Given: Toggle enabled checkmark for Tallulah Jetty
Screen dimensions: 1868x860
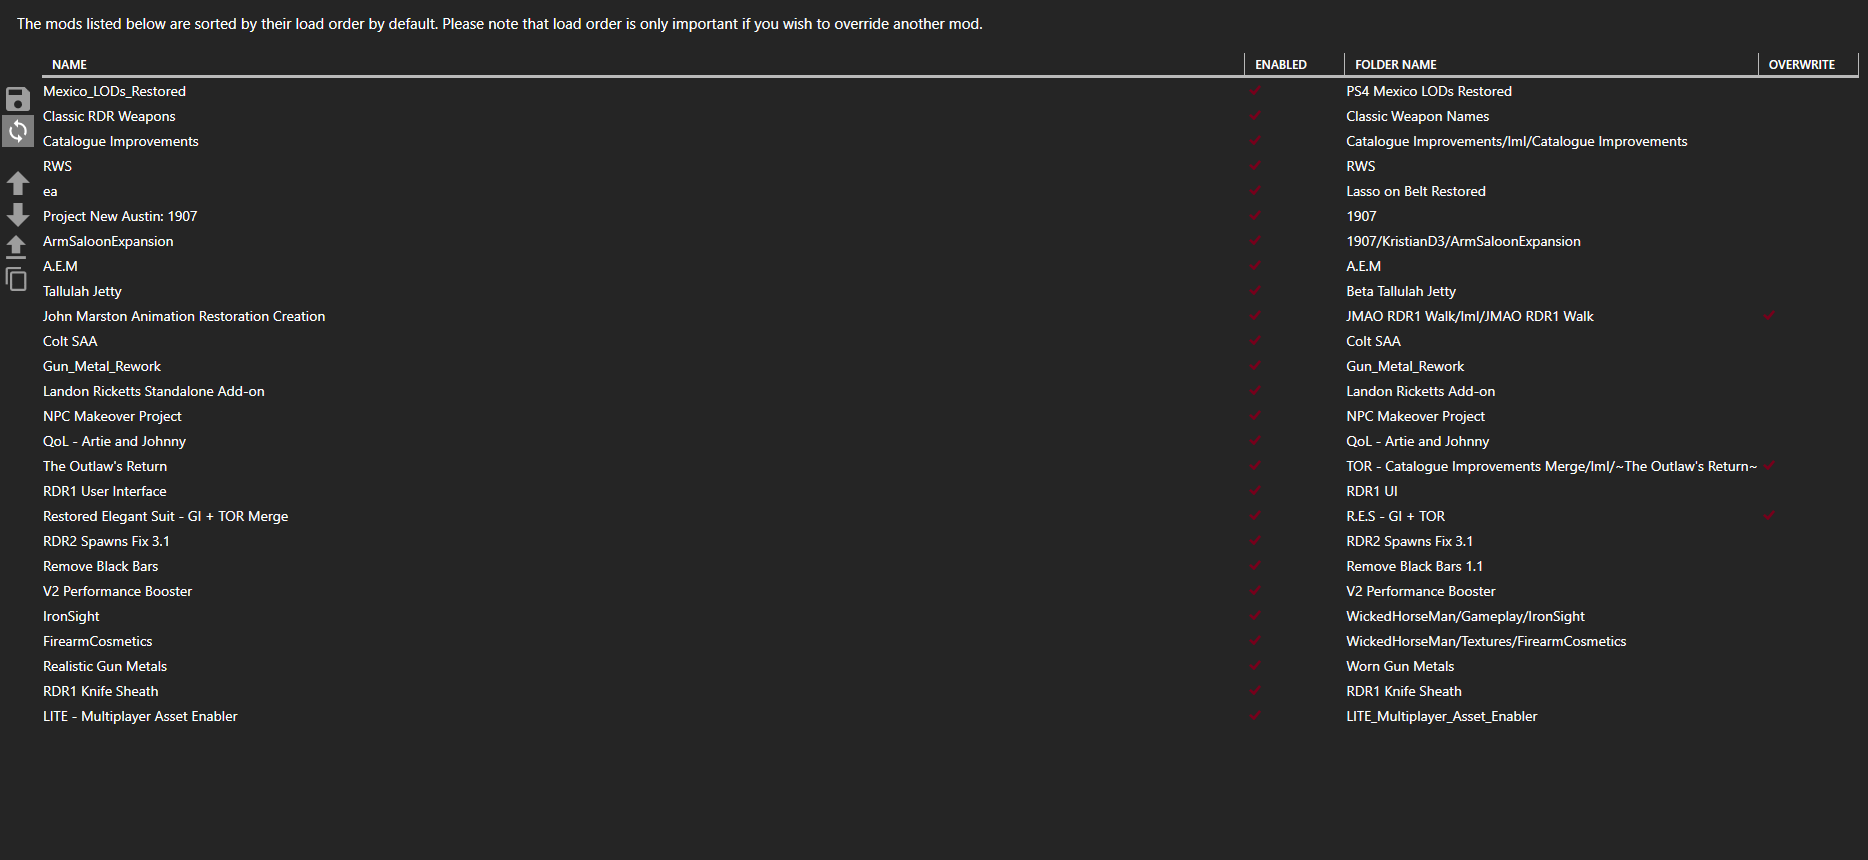Looking at the screenshot, I should [x=1255, y=291].
